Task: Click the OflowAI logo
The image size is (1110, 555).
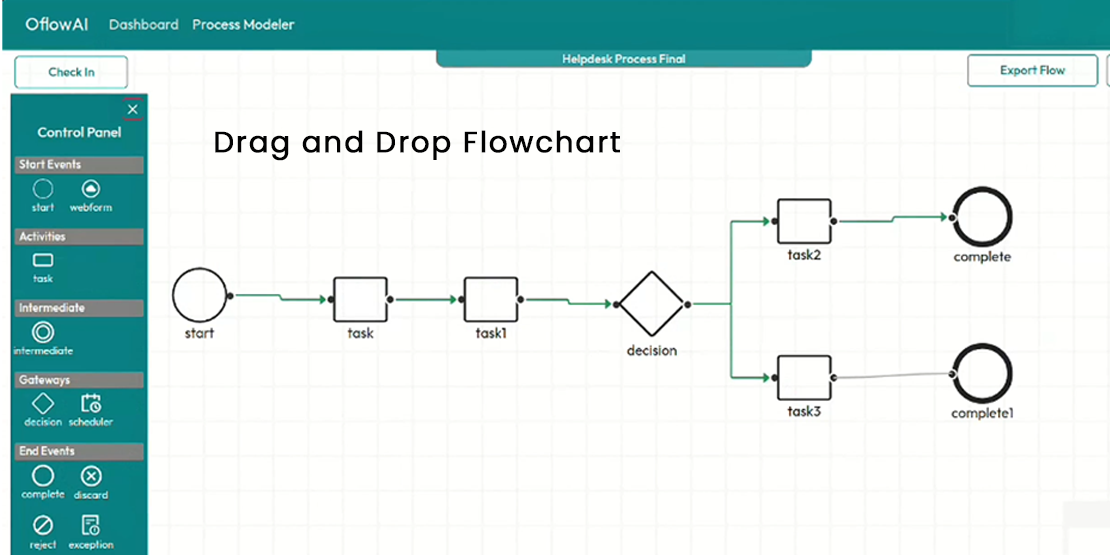Action: point(57,24)
